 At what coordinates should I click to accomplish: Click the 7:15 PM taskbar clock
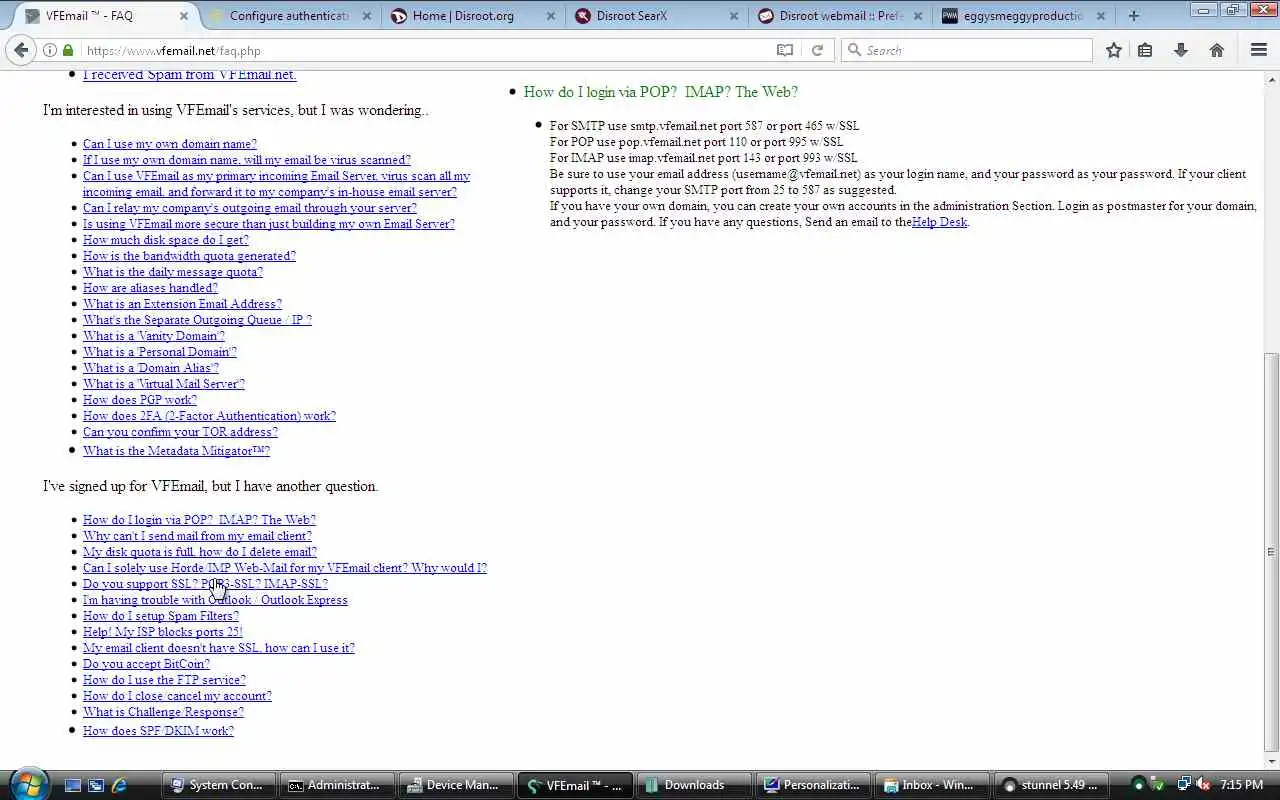pyautogui.click(x=1241, y=785)
